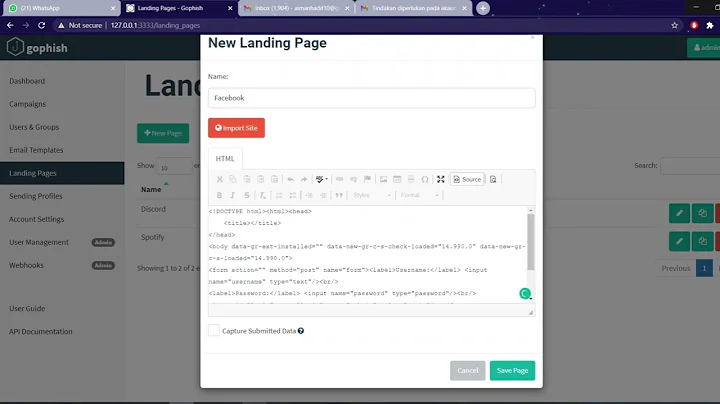This screenshot has width=720, height=404.
Task: Select the HTML tab
Action: tap(225, 158)
